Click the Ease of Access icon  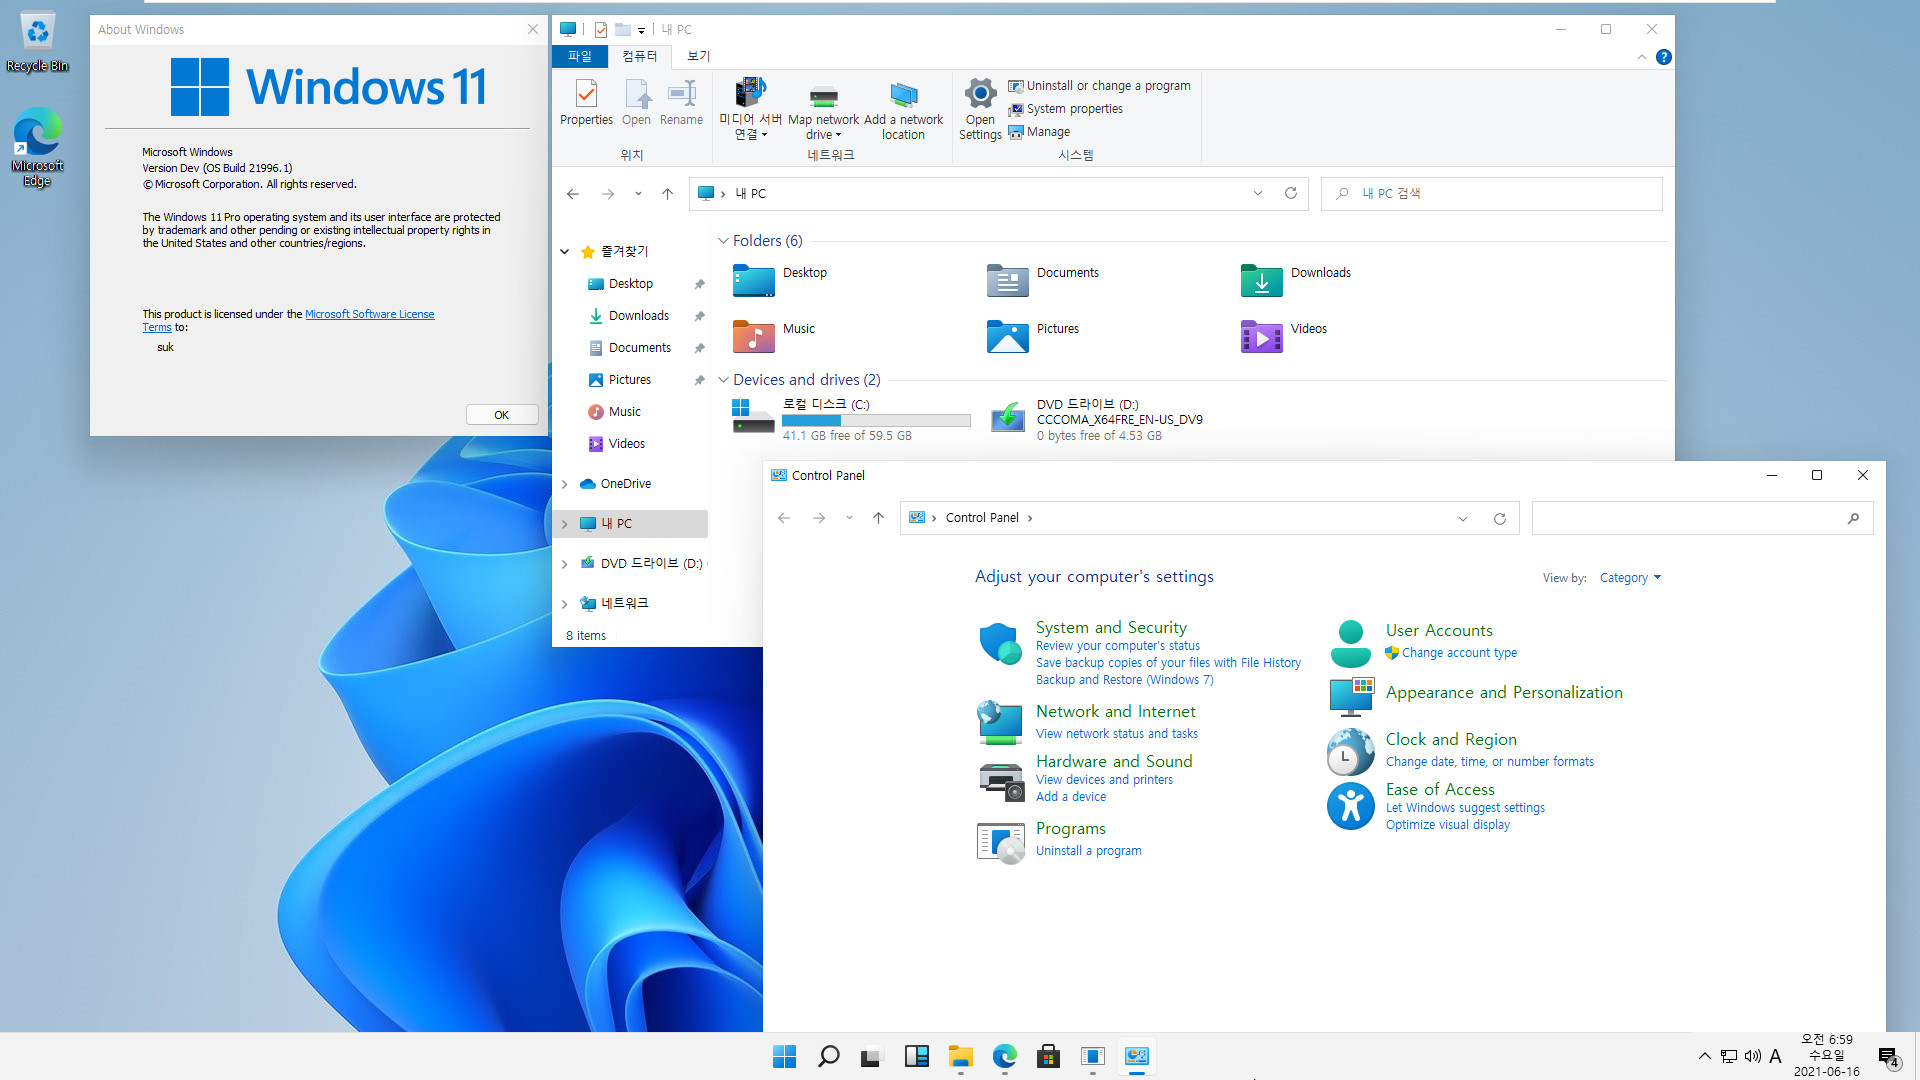point(1350,805)
